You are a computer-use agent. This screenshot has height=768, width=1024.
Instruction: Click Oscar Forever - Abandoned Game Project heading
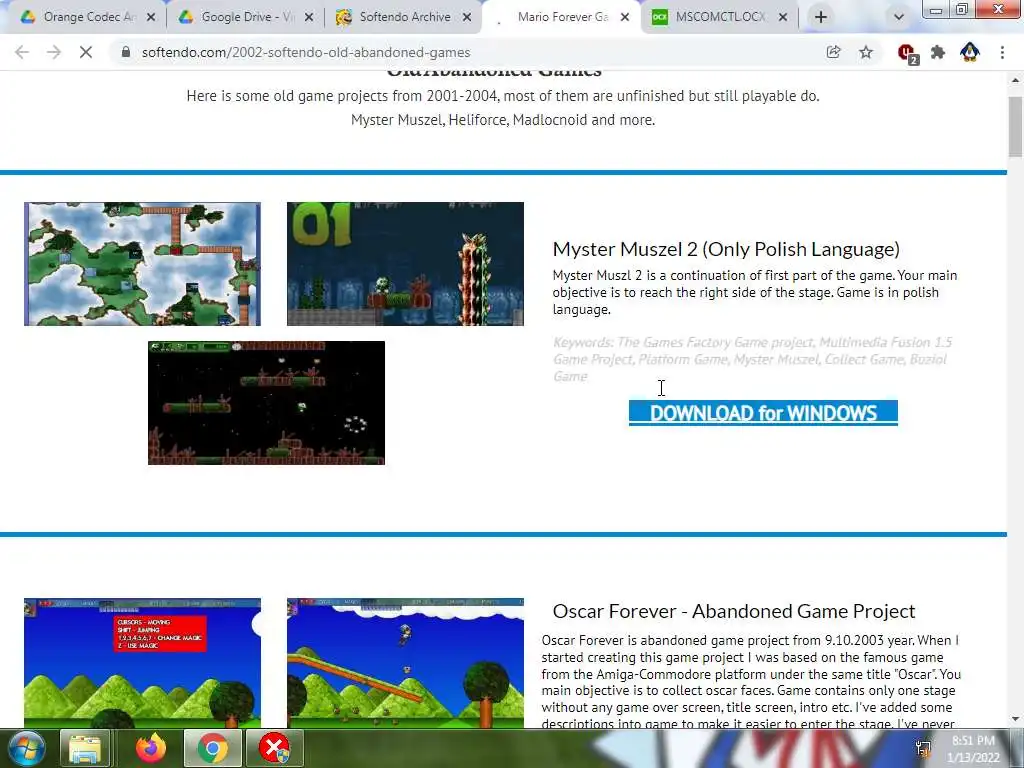pos(734,611)
